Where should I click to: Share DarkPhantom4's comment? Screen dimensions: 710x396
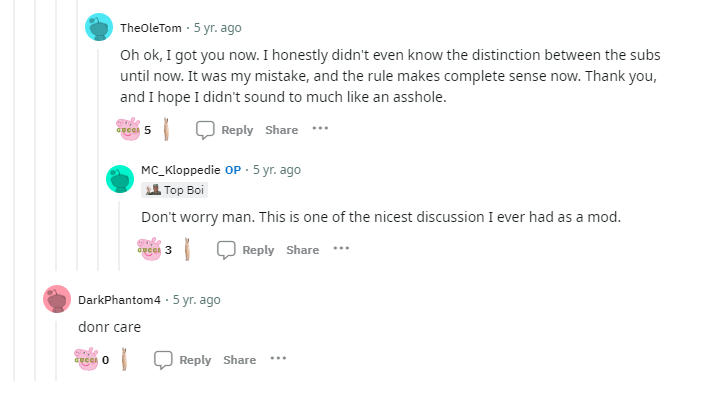tap(240, 360)
